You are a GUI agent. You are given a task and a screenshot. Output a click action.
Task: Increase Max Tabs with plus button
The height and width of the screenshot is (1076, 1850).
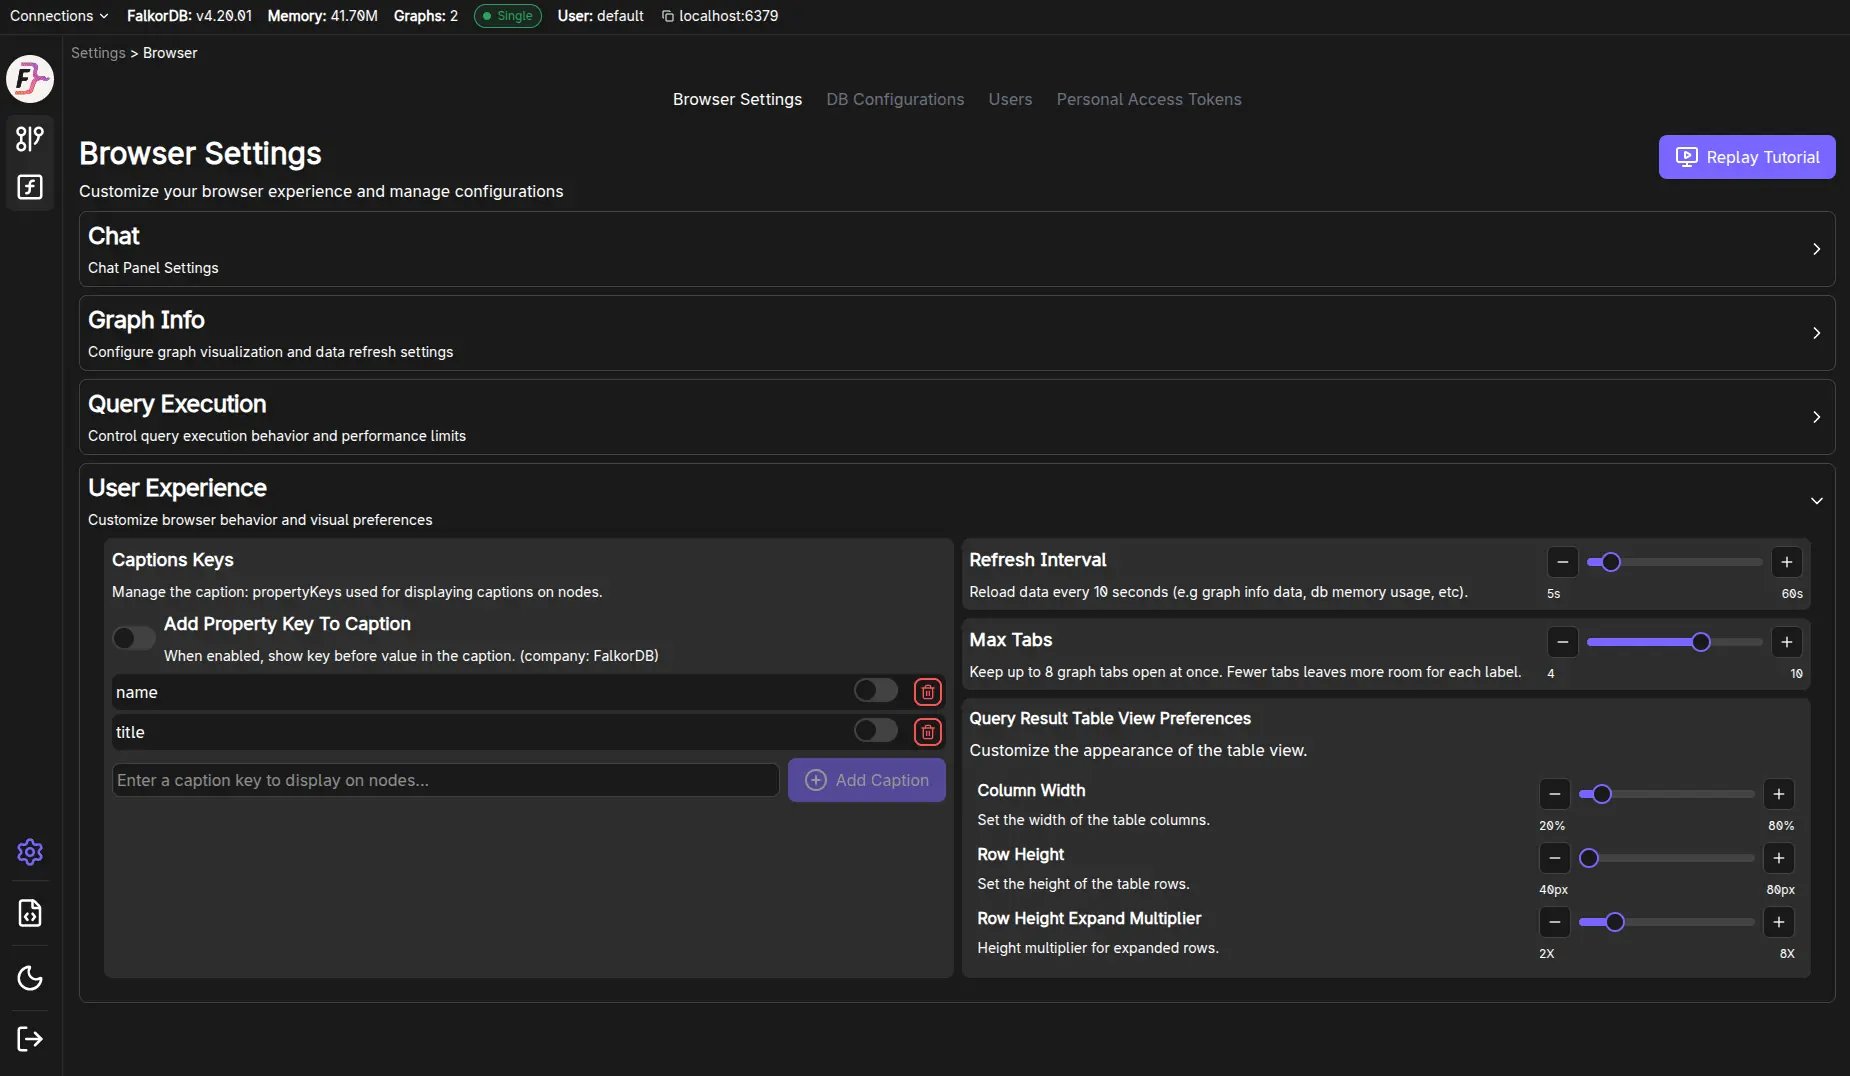click(1786, 642)
